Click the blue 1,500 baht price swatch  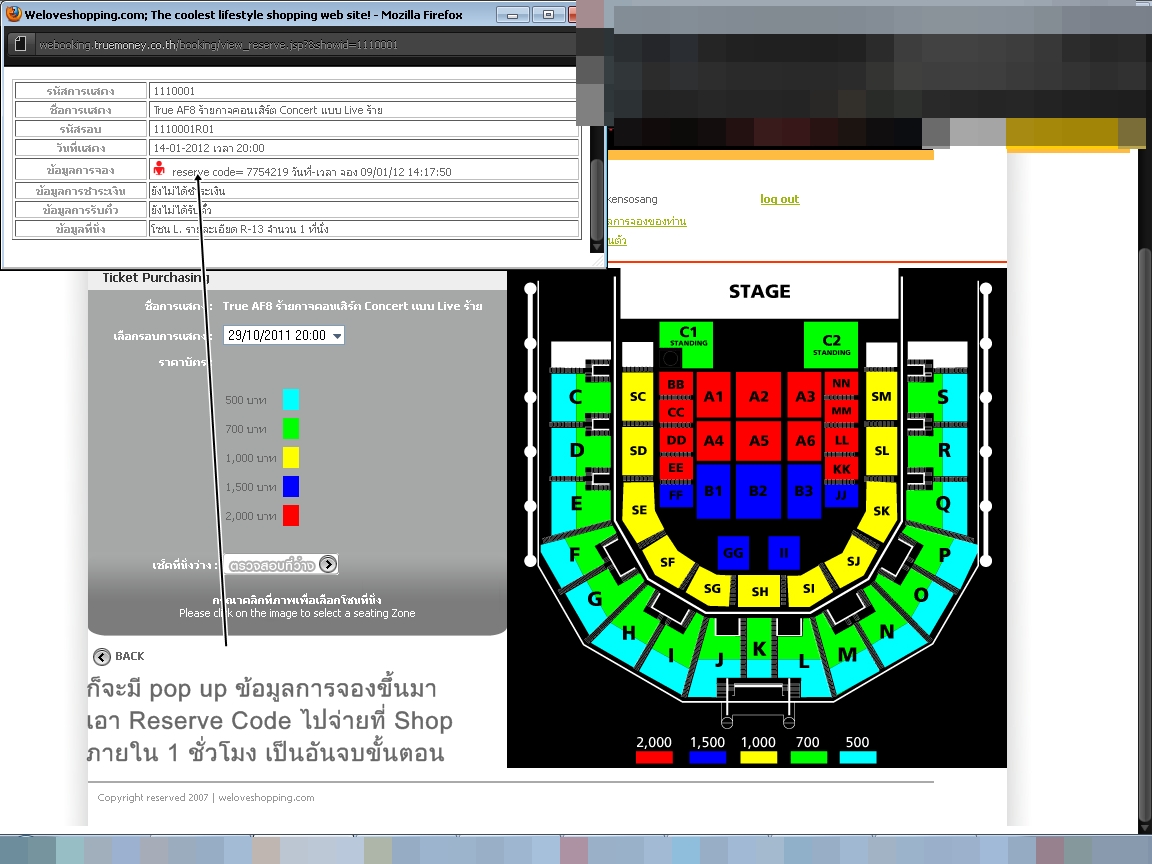291,486
